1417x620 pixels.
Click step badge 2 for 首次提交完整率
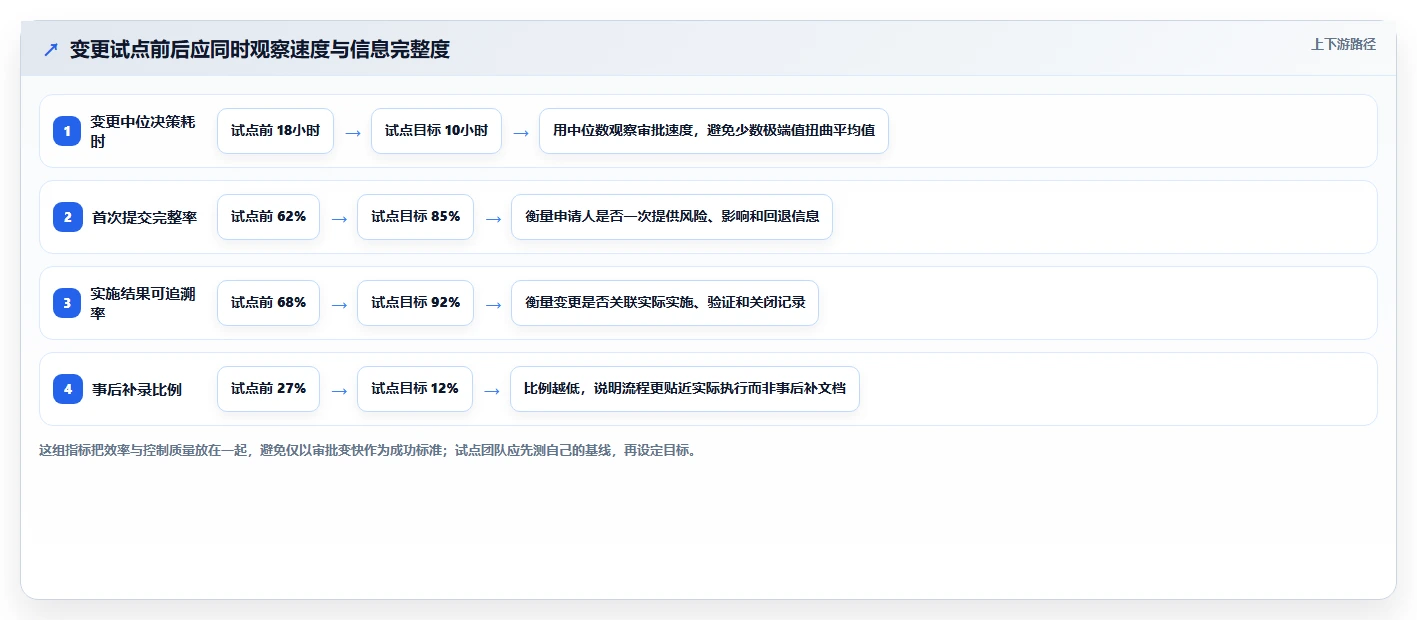point(68,217)
